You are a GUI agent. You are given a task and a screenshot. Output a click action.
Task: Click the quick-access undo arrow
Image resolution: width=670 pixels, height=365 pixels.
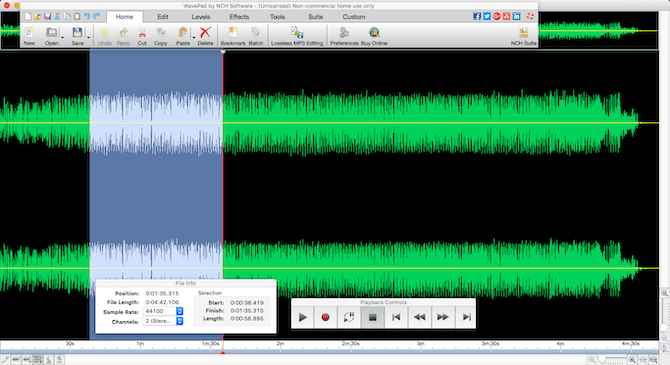coord(87,16)
